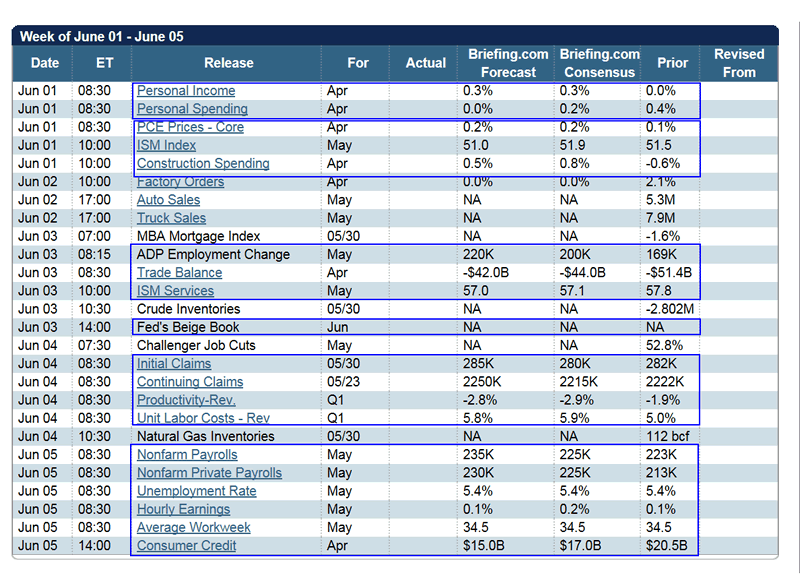Open the Auto Sales link

[x=168, y=200]
